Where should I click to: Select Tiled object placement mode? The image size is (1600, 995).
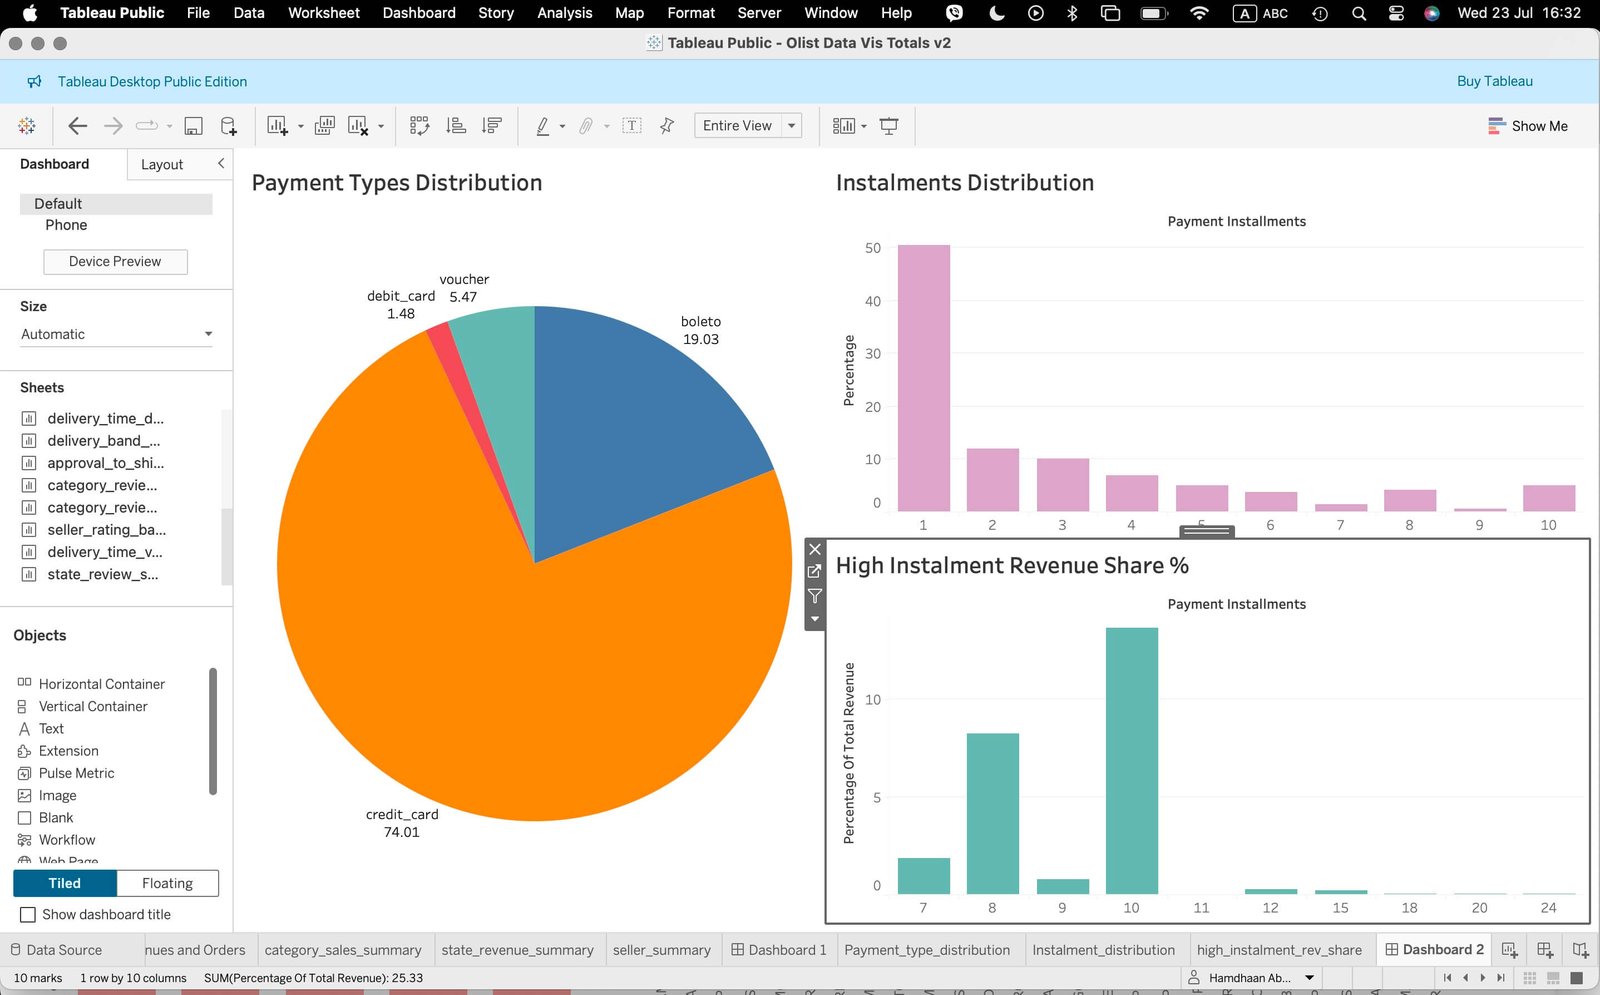[x=65, y=884]
